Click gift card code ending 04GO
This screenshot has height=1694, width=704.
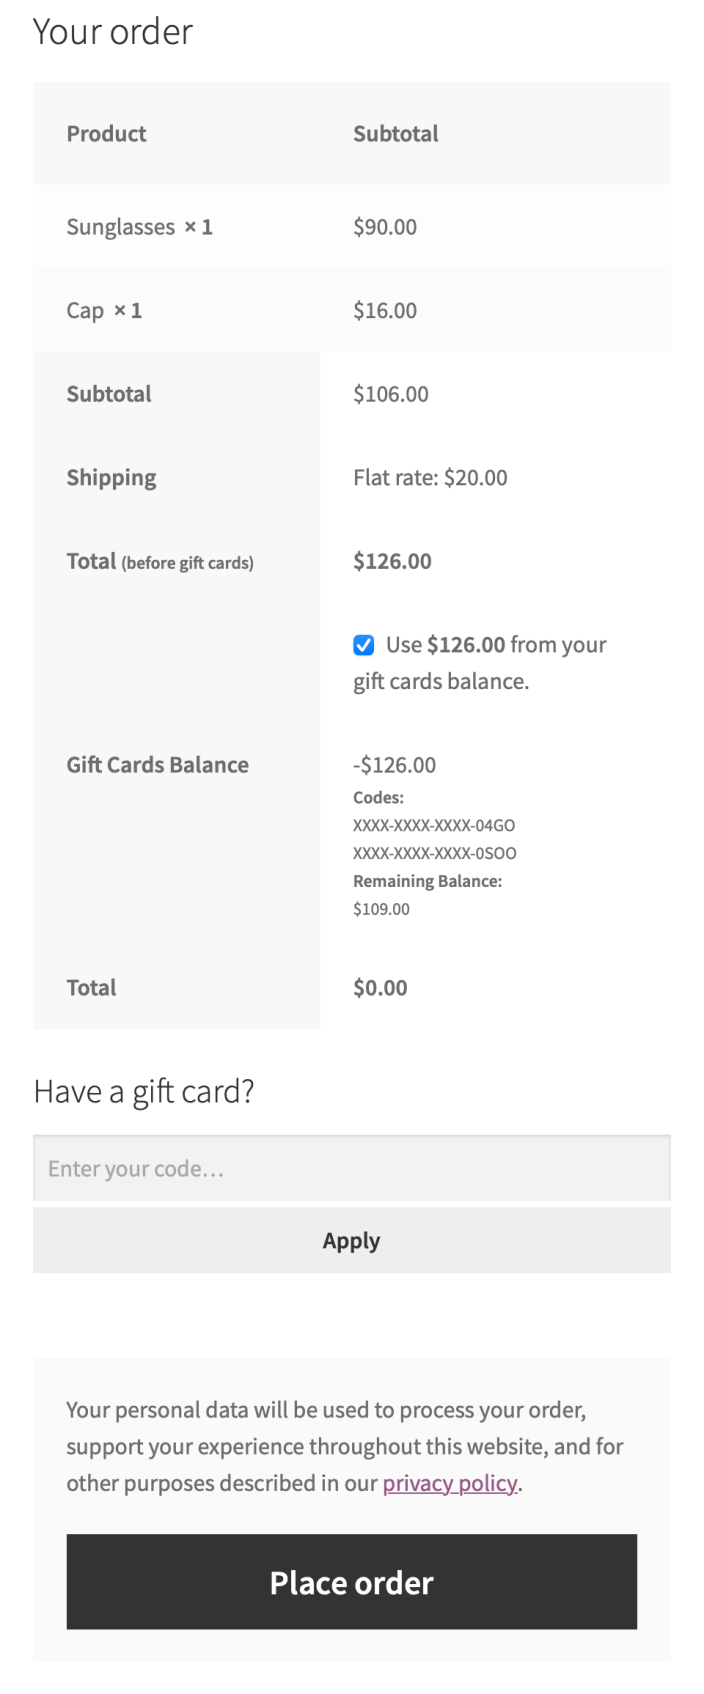(x=434, y=826)
